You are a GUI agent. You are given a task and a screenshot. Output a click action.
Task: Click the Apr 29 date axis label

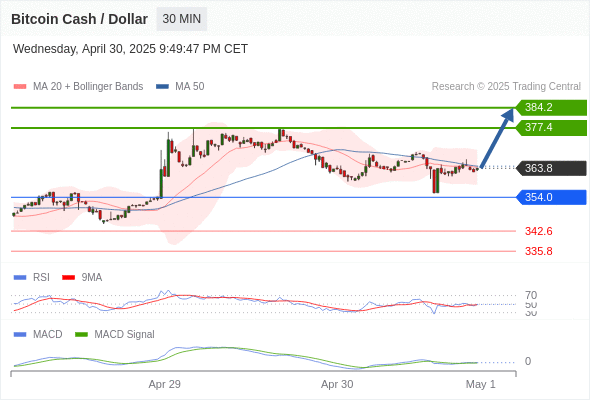point(164,384)
